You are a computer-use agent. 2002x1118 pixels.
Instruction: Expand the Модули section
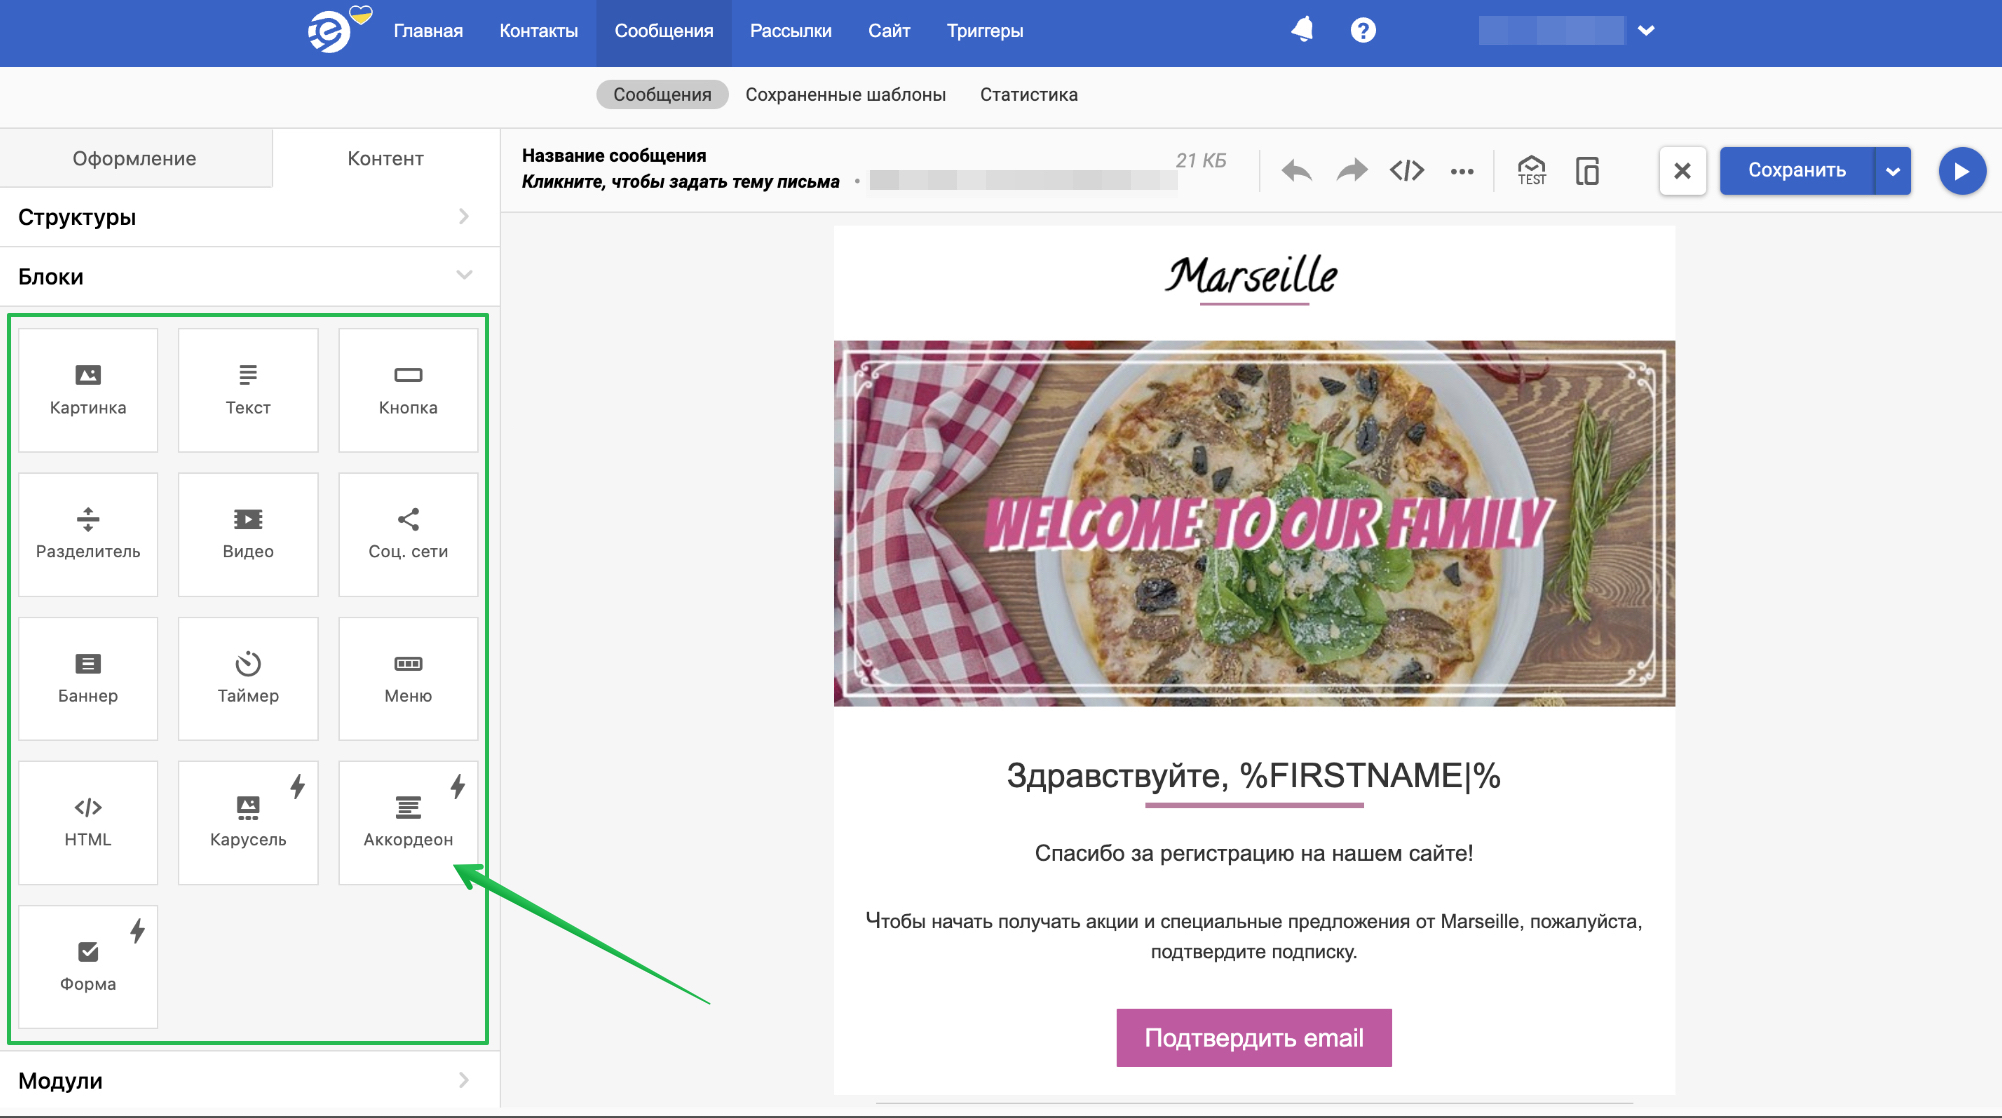(250, 1081)
